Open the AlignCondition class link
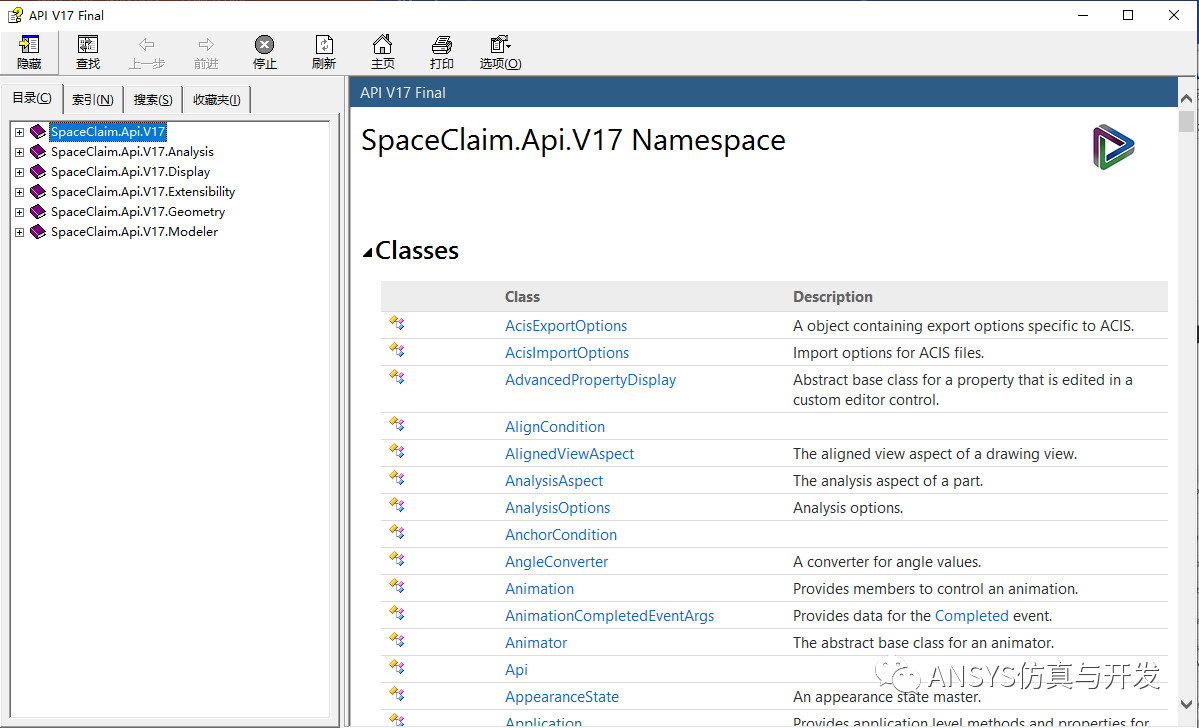The image size is (1199, 728). point(554,427)
